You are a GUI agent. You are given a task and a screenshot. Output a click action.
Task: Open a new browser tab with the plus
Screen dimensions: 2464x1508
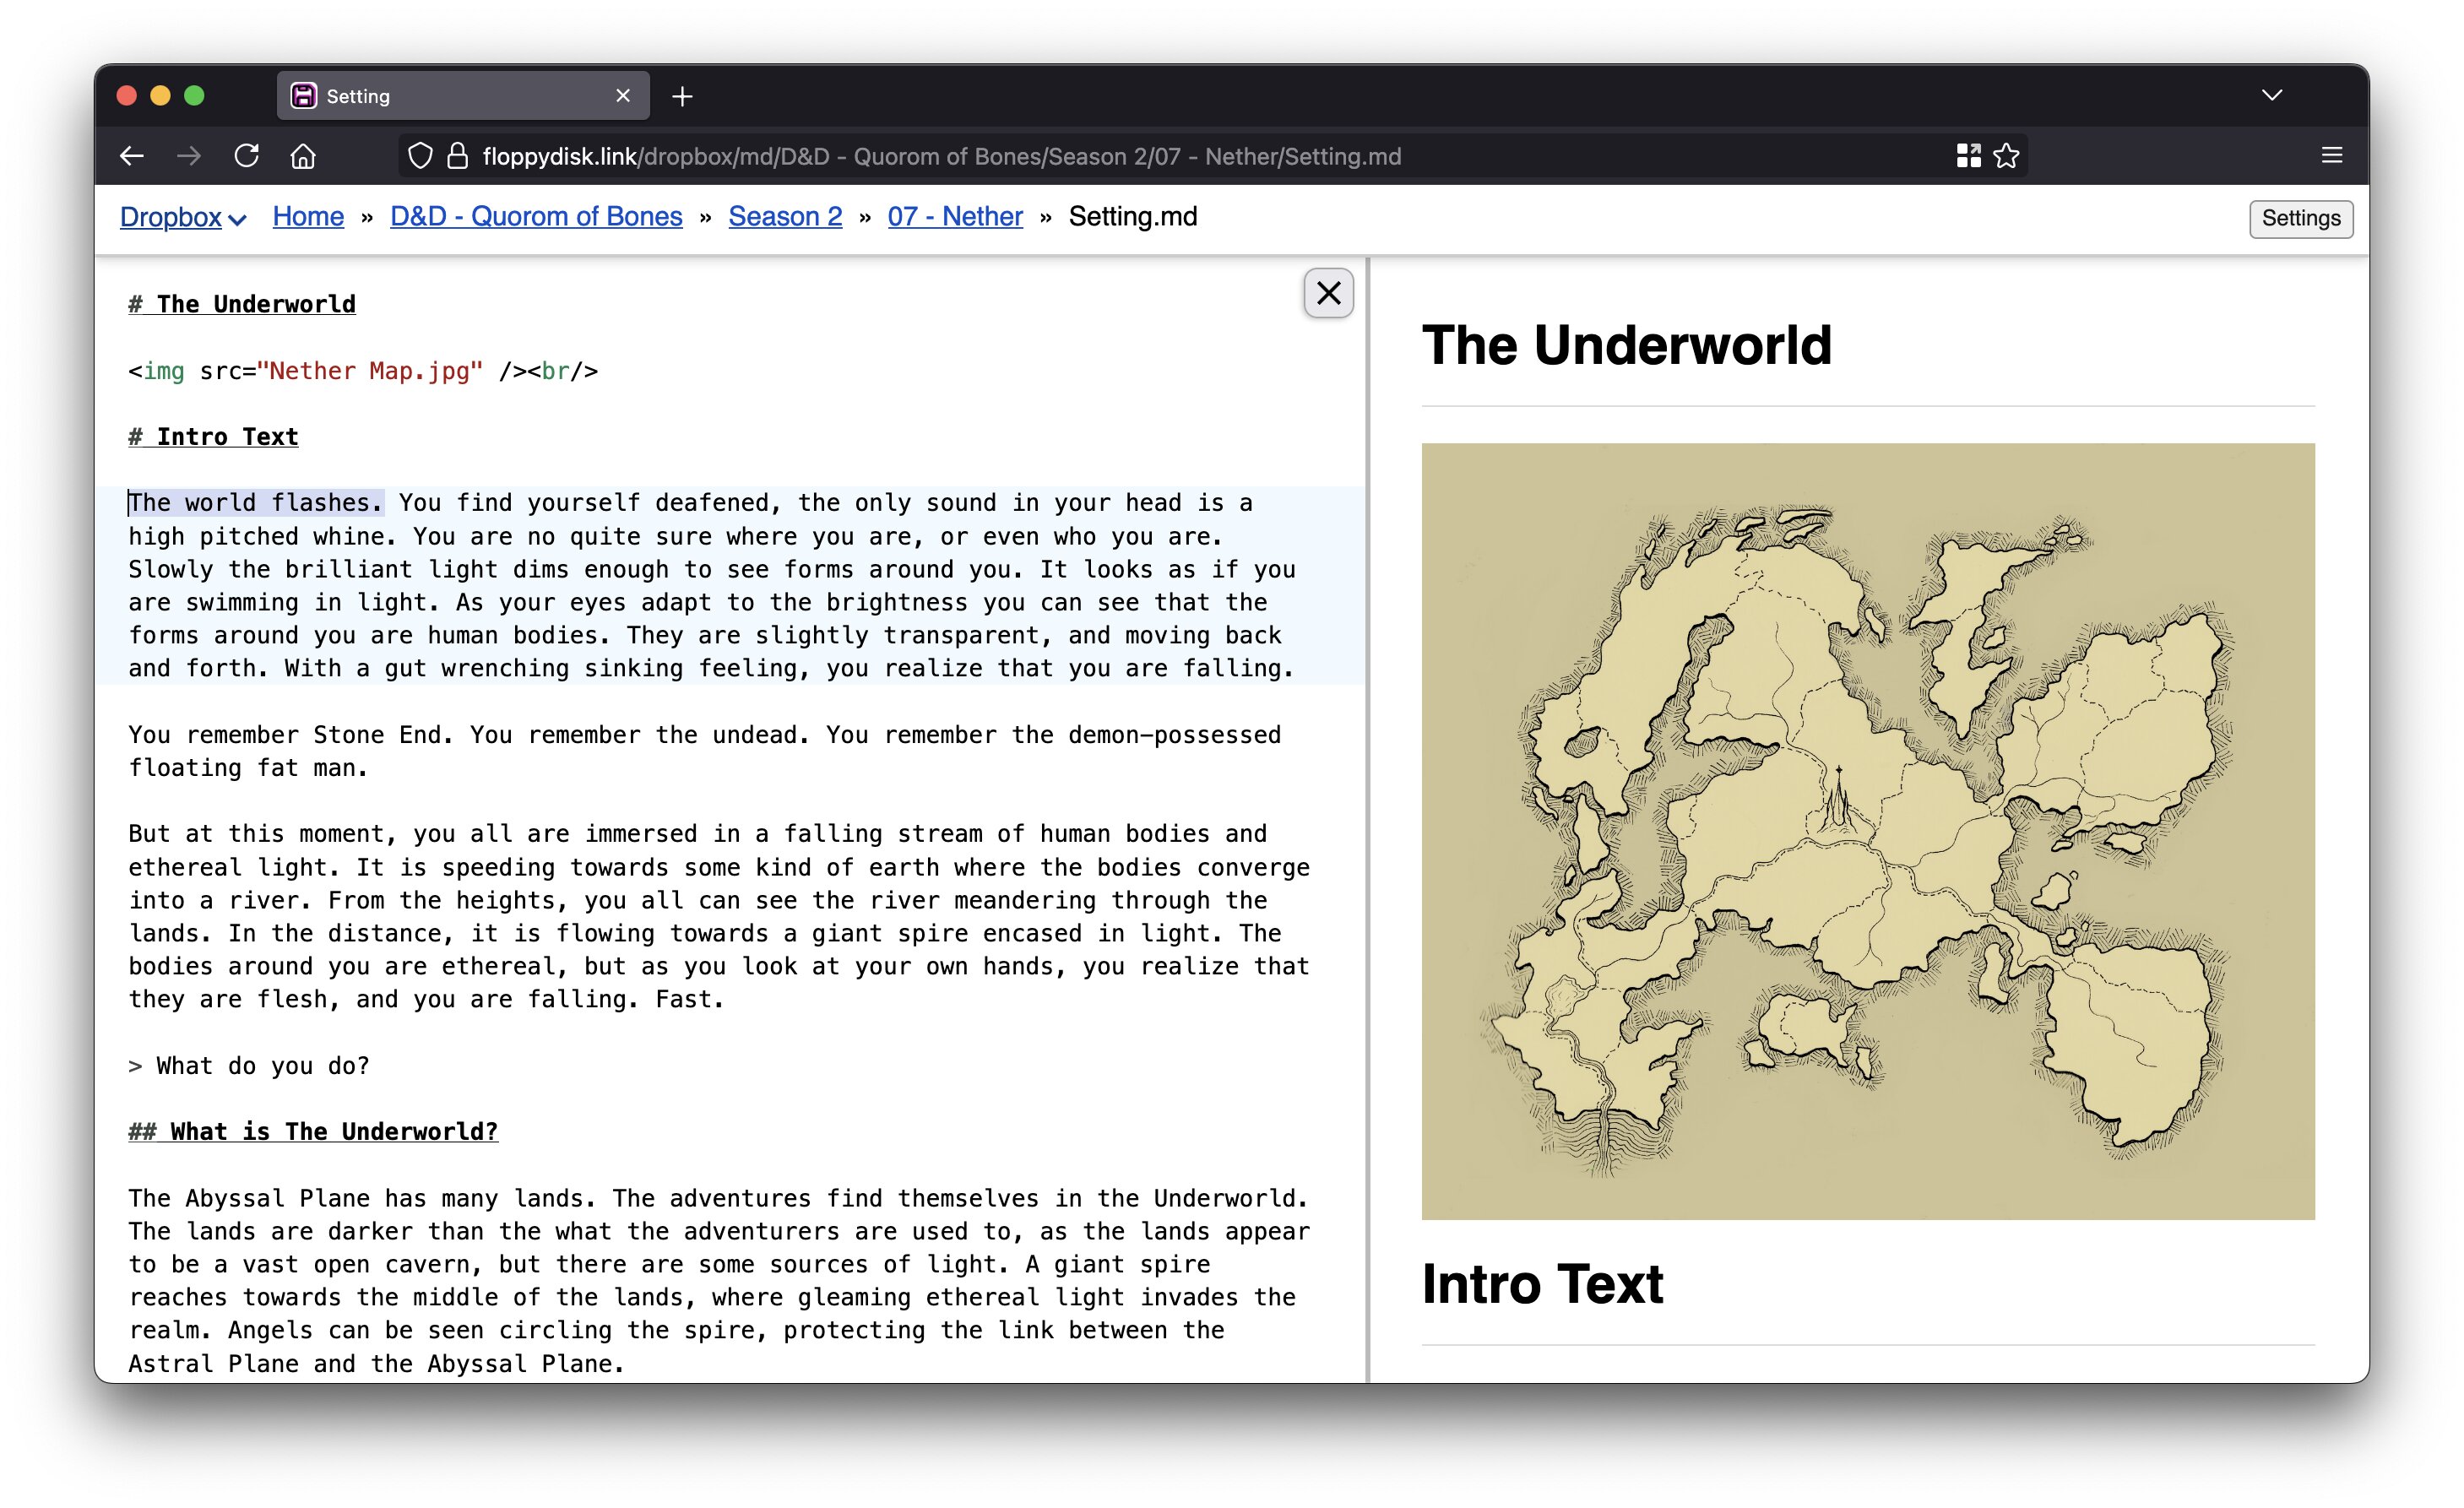click(x=682, y=95)
